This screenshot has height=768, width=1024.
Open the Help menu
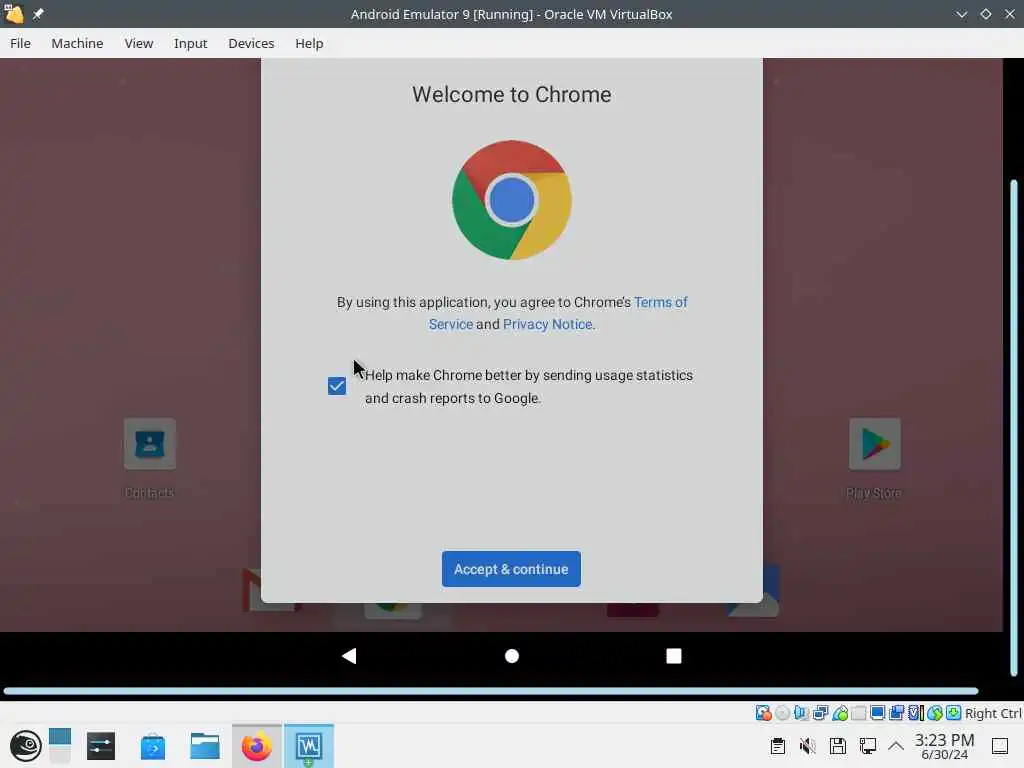click(309, 43)
